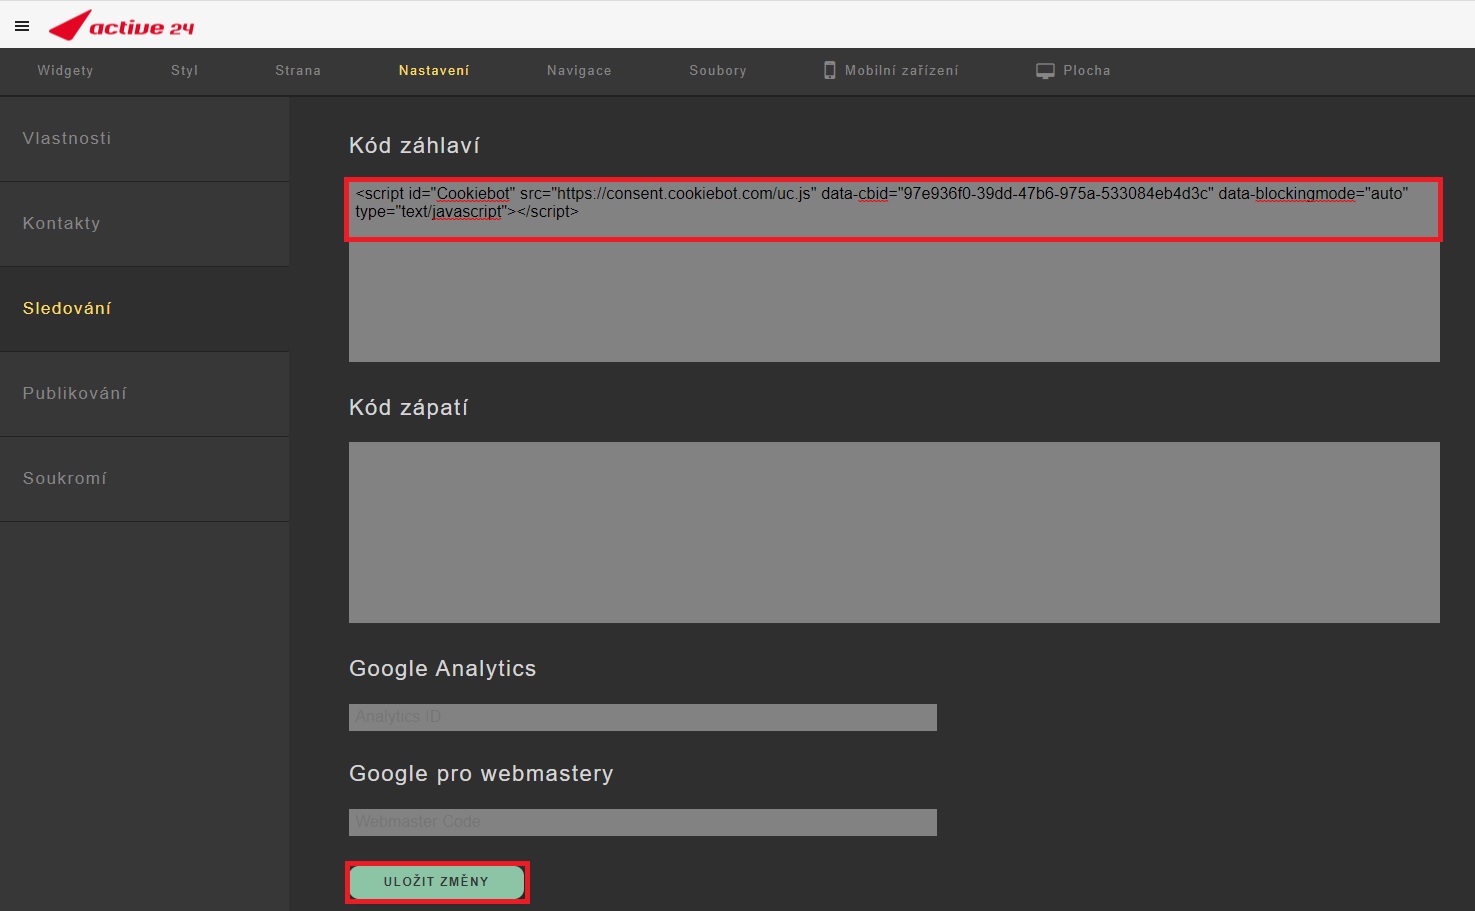Click the Active 24 logo
The height and width of the screenshot is (911, 1475).
coord(122,26)
